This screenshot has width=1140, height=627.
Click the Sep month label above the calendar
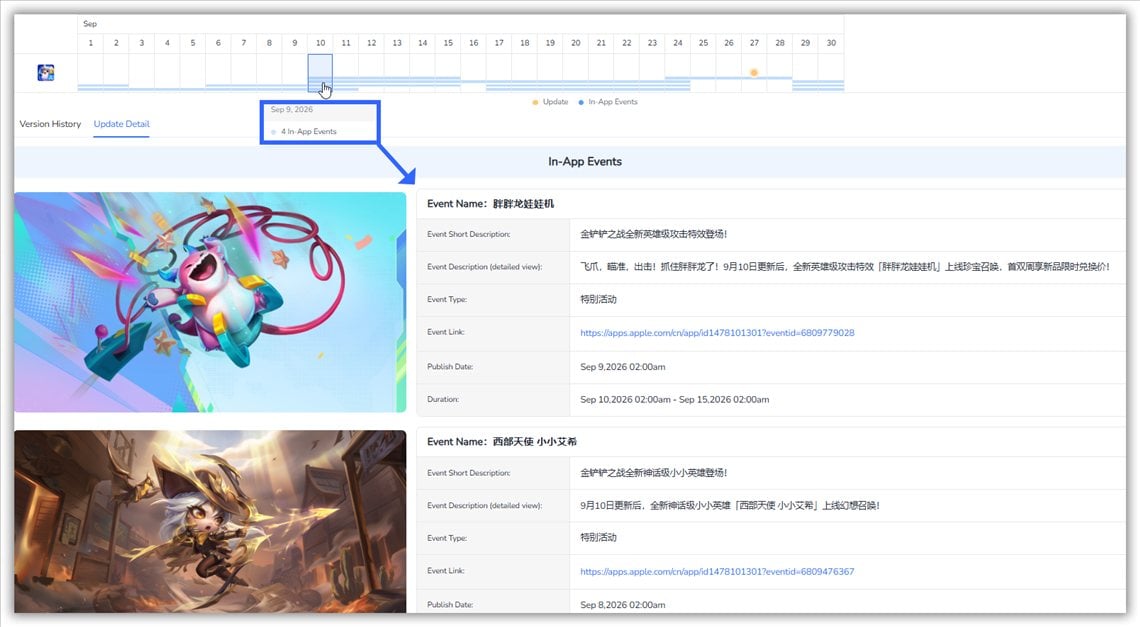pyautogui.click(x=89, y=24)
